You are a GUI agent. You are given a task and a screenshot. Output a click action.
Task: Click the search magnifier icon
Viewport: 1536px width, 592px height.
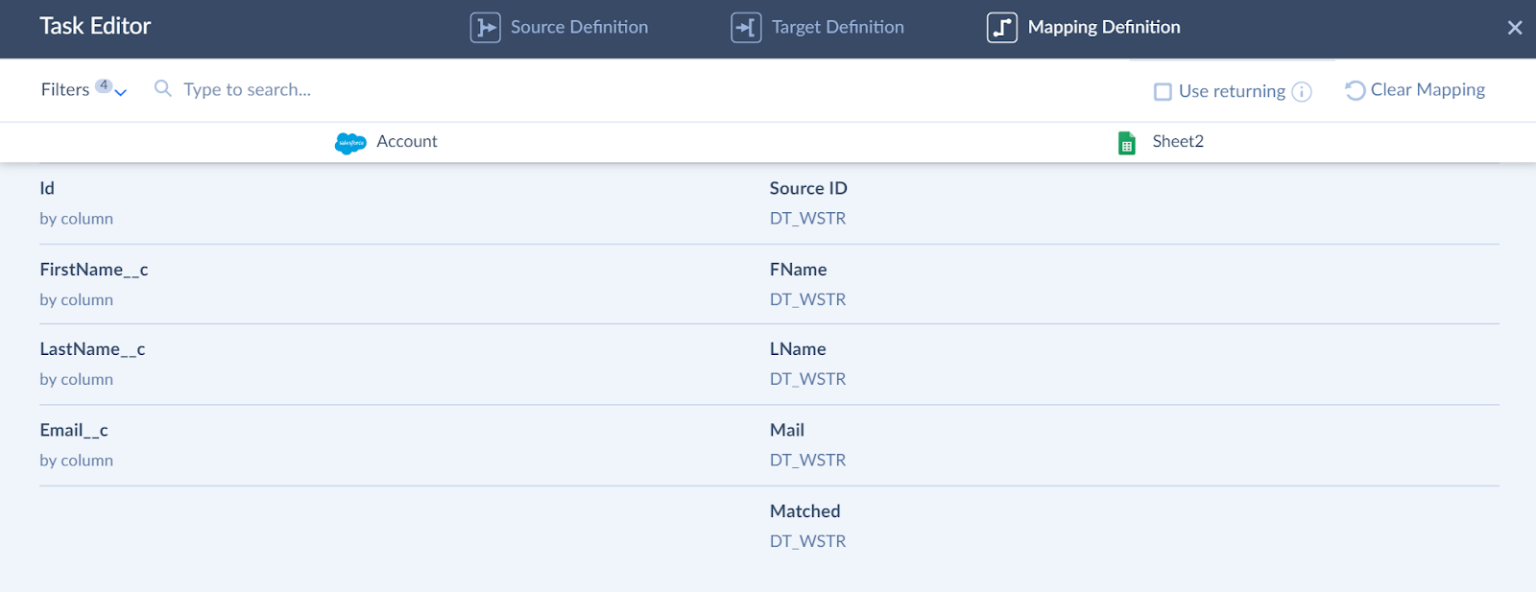pos(163,89)
